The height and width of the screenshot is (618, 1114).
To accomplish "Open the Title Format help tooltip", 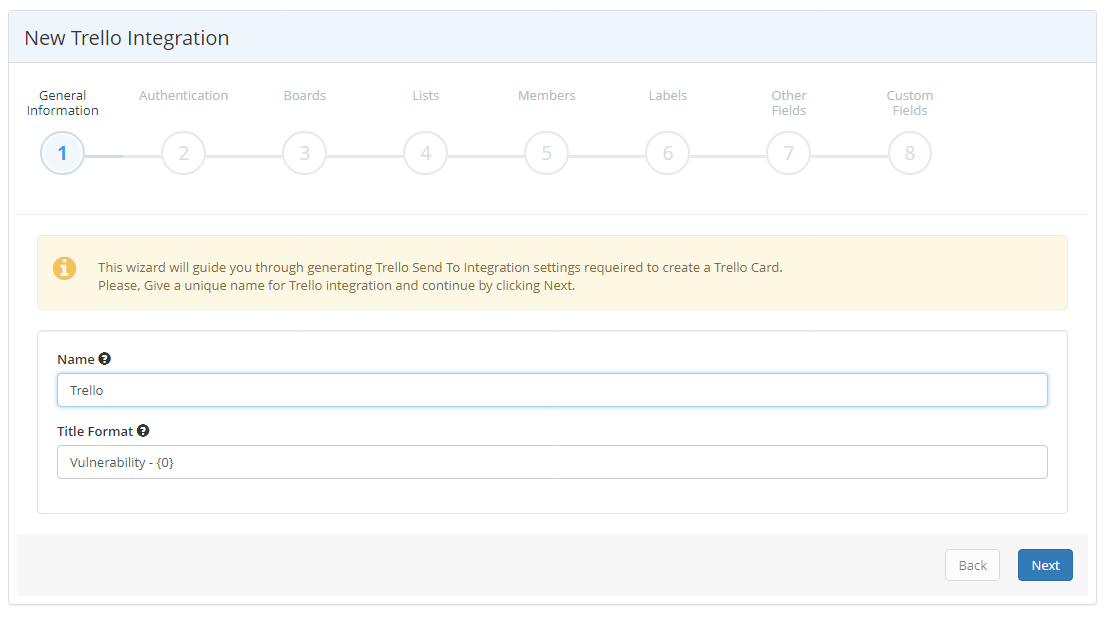I will pos(142,431).
